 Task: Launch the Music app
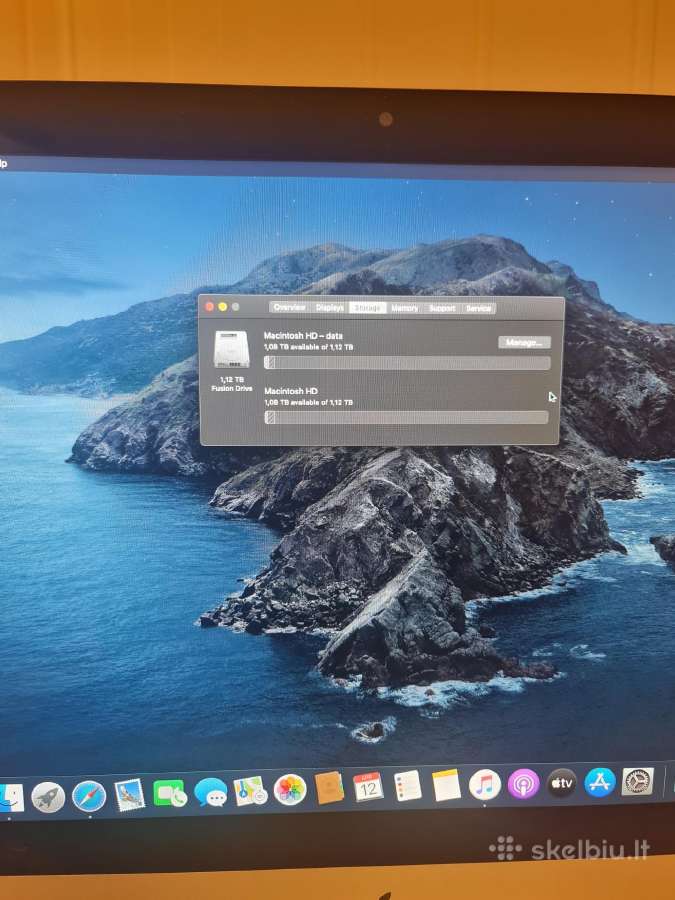point(485,784)
